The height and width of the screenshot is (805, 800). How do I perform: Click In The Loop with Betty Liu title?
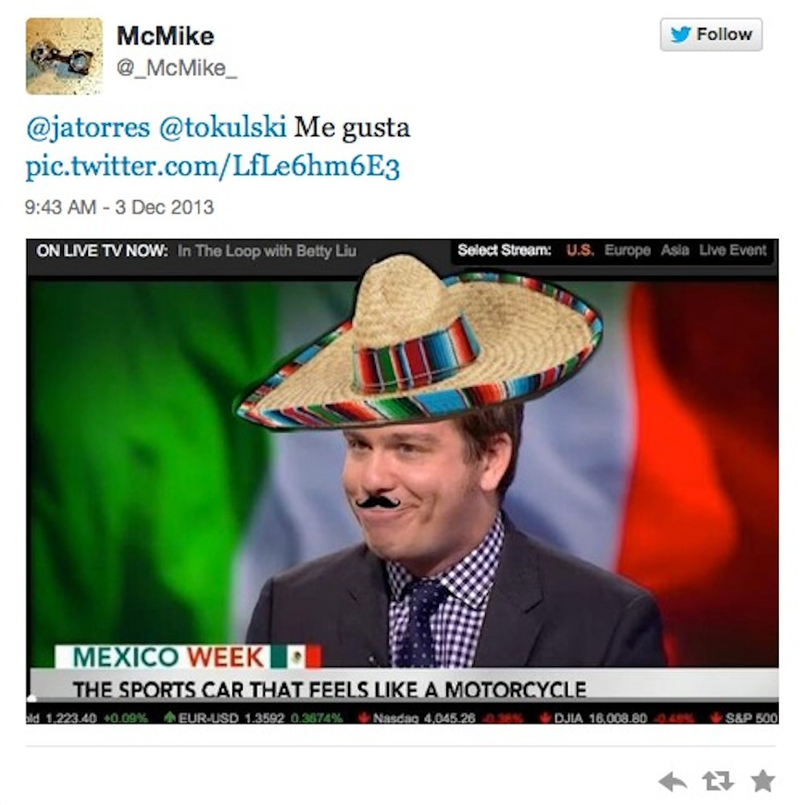click(266, 251)
